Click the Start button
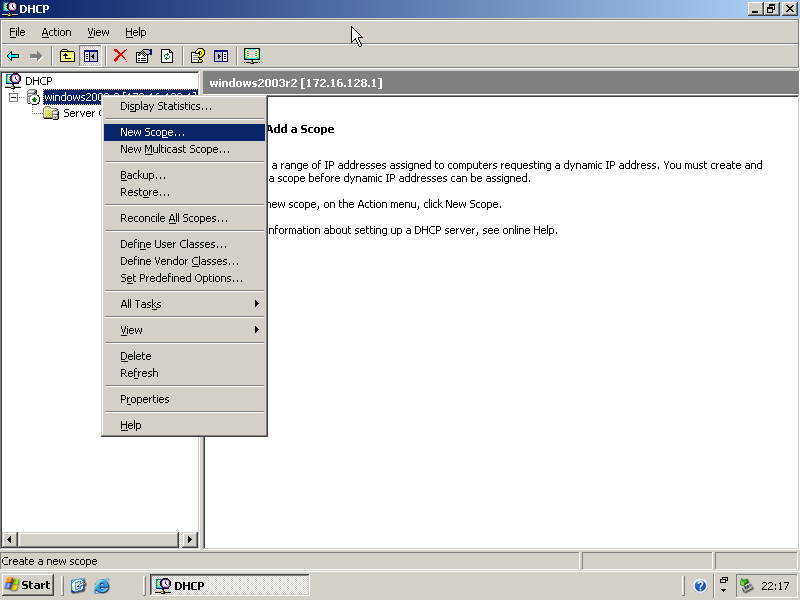 click(28, 585)
